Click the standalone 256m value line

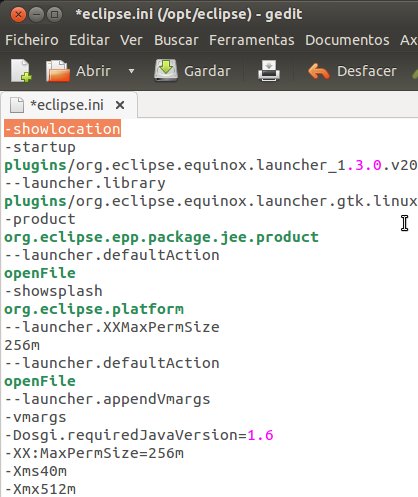(22, 345)
